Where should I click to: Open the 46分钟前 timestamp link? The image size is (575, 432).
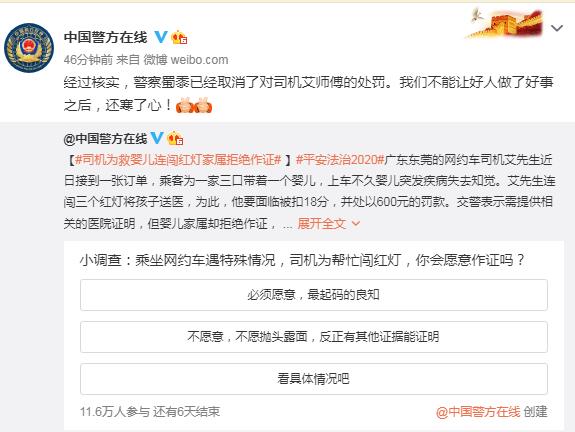(x=88, y=59)
